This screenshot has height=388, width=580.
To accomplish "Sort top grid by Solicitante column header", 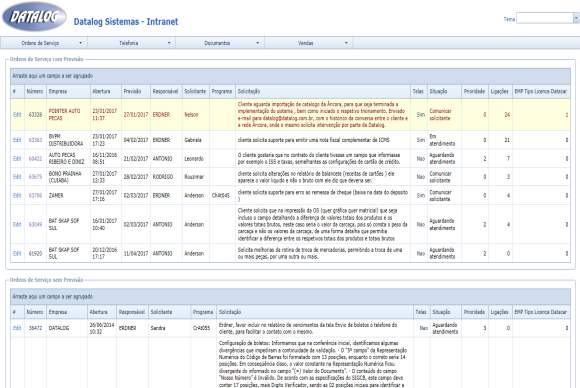I will [195, 91].
